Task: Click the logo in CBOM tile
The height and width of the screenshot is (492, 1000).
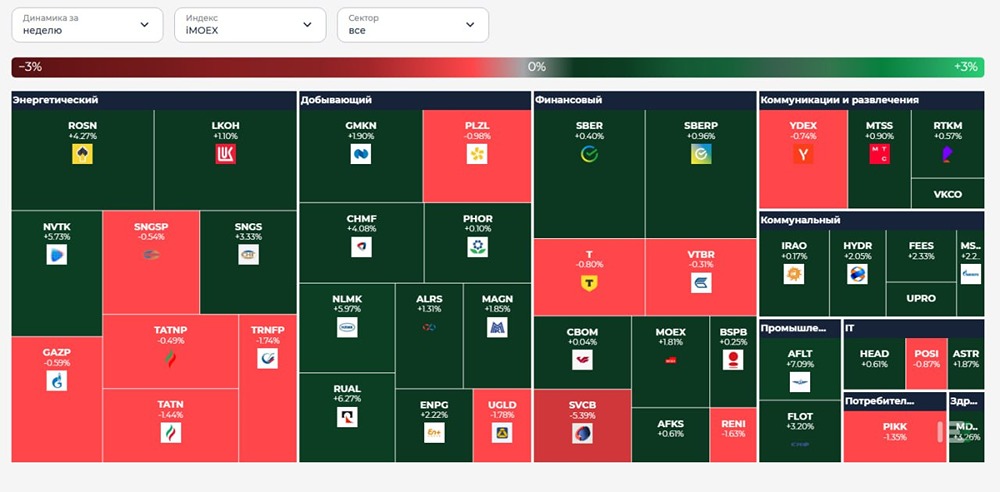Action: pos(582,360)
